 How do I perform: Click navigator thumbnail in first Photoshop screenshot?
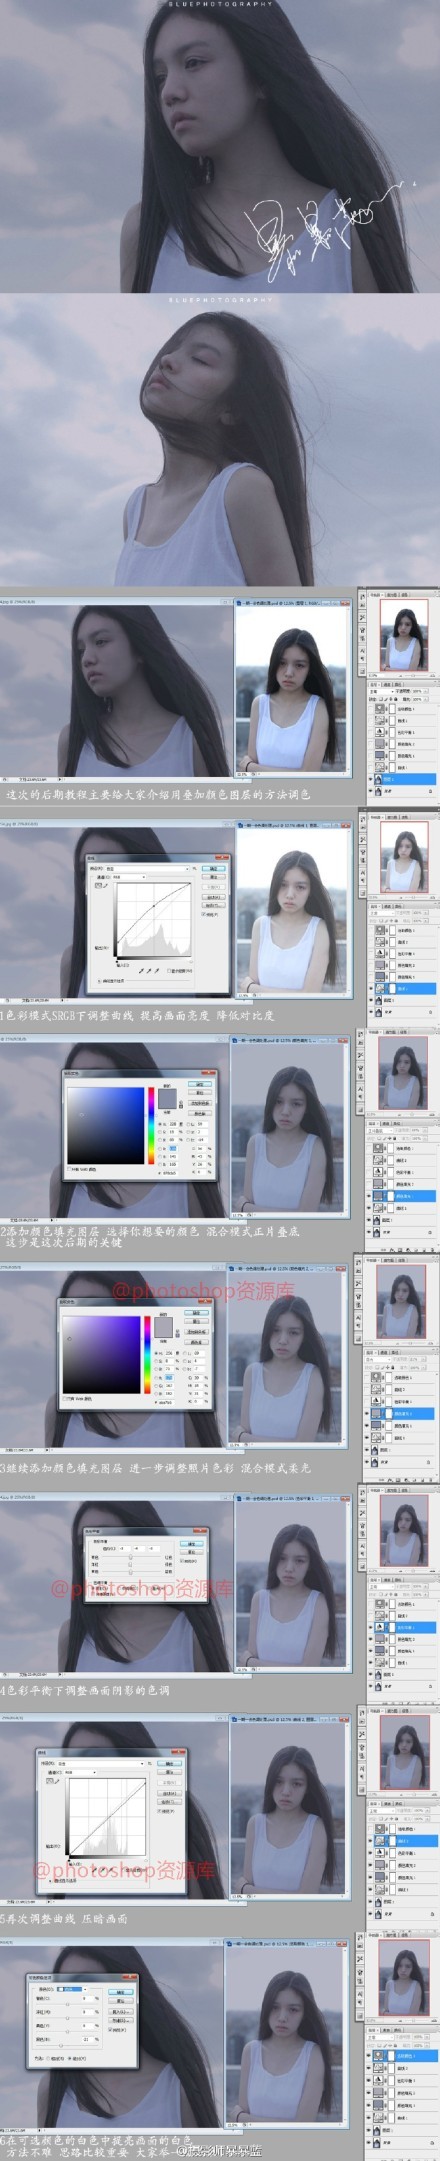(x=404, y=635)
